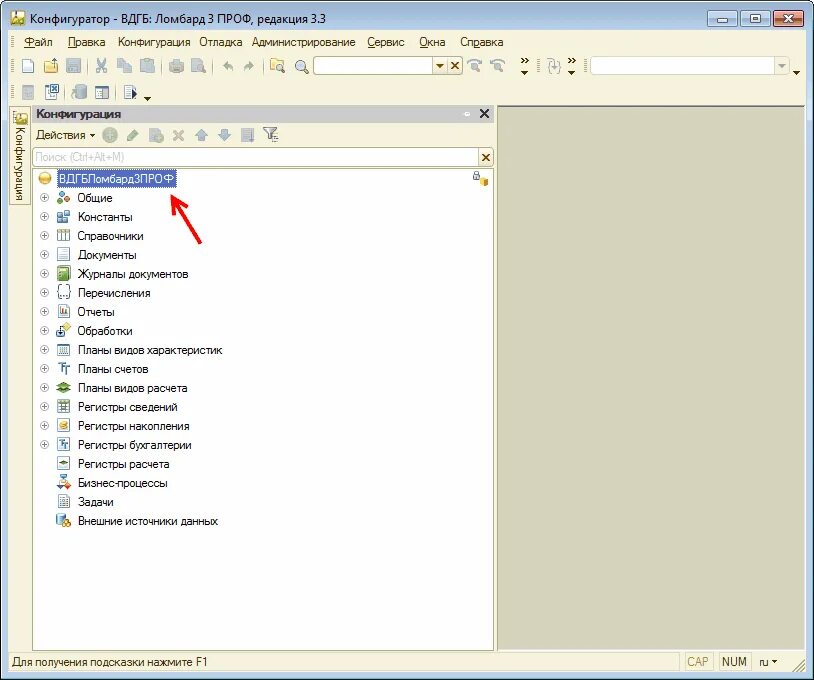
Task: Expand the Отчеты tree node
Action: [x=45, y=311]
